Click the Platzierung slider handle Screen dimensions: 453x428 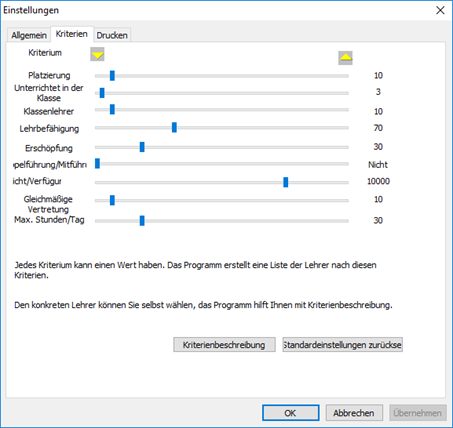click(x=112, y=76)
